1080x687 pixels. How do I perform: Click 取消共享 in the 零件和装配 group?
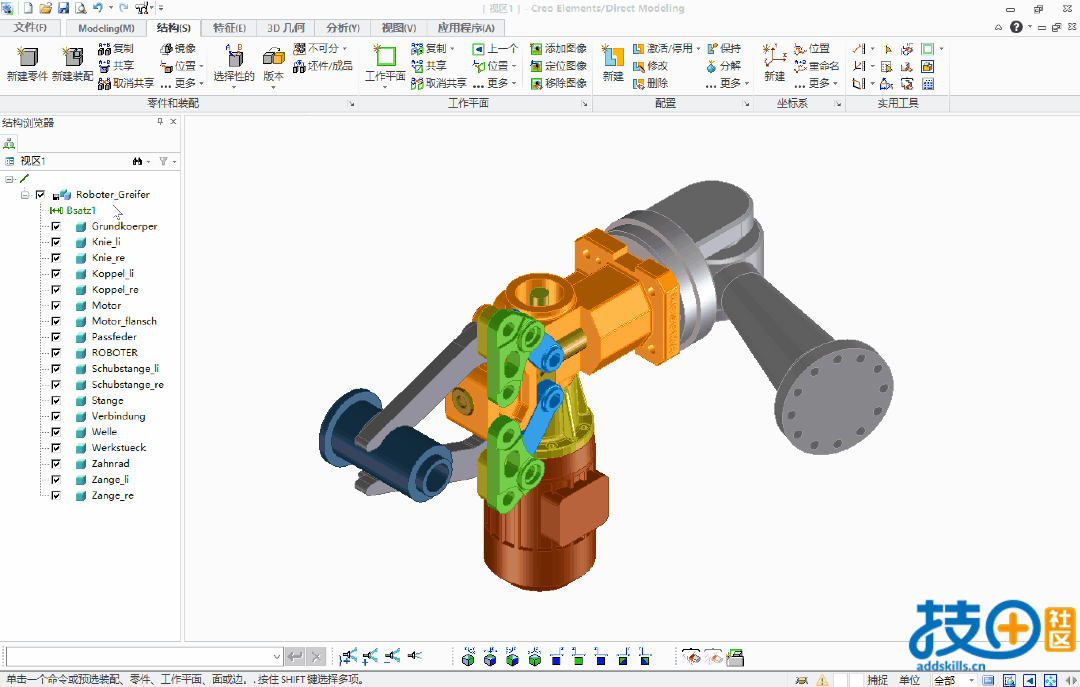coord(126,83)
